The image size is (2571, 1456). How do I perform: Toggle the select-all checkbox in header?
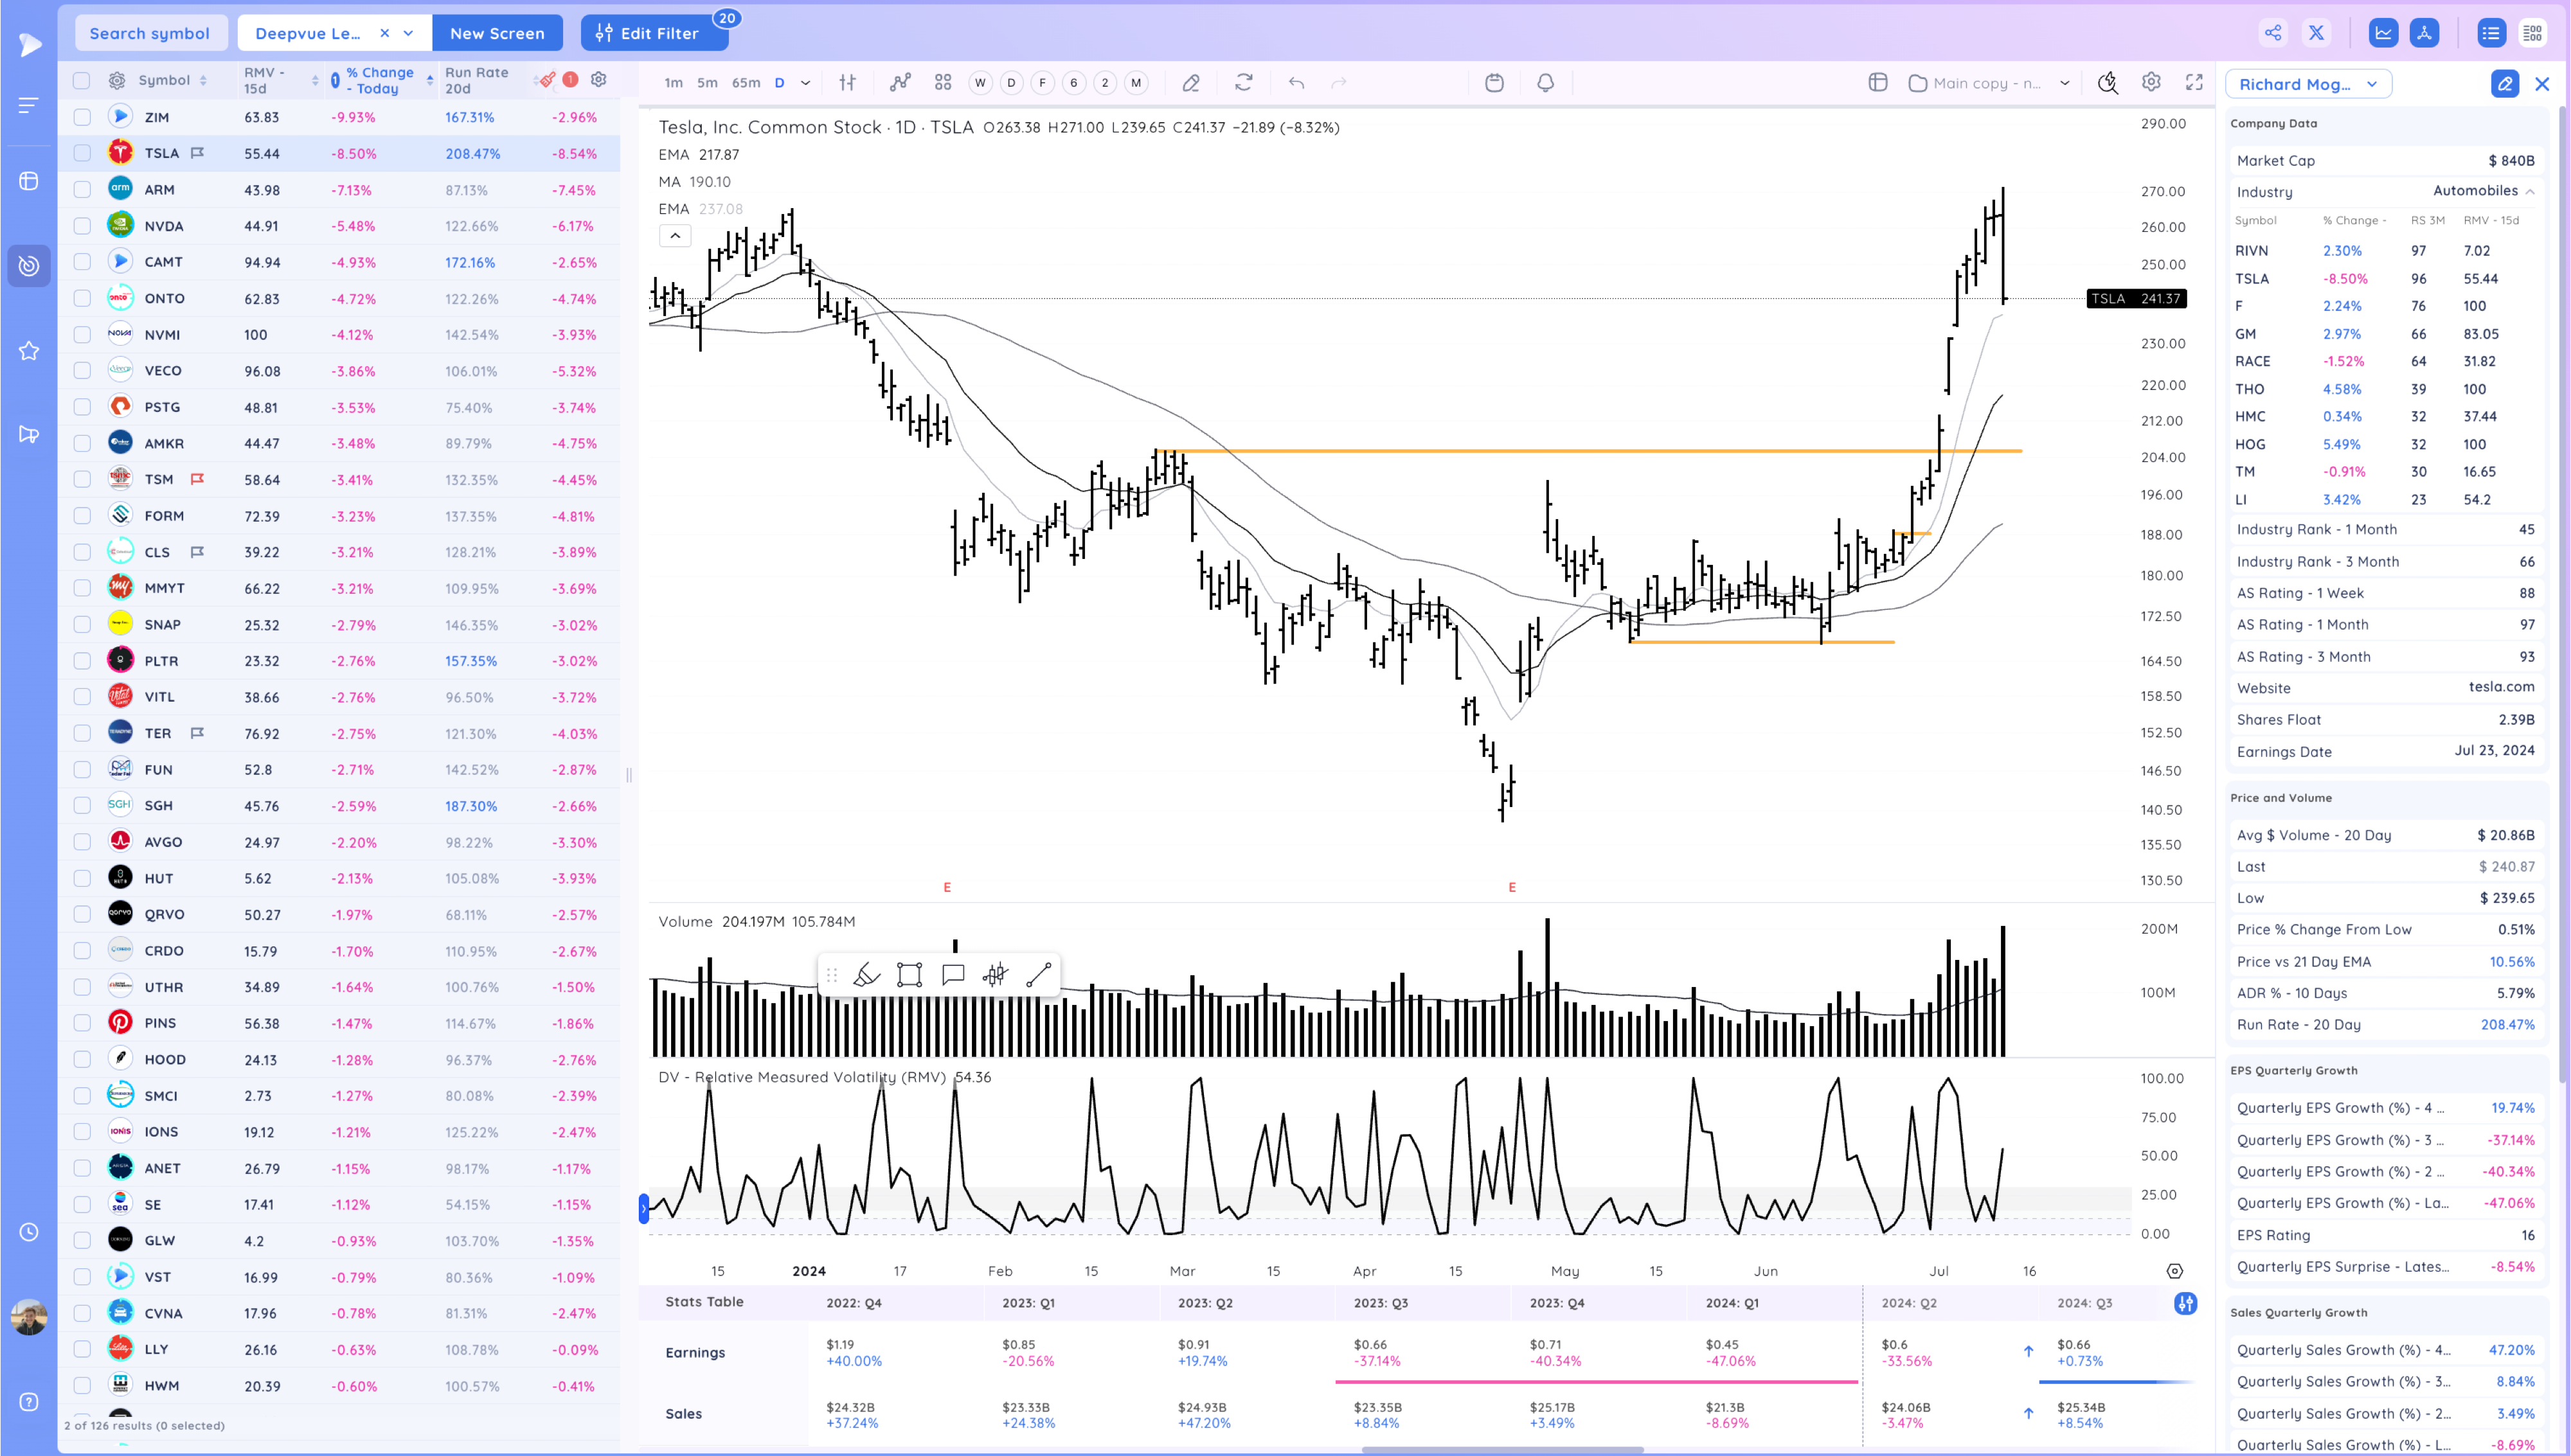(x=82, y=80)
